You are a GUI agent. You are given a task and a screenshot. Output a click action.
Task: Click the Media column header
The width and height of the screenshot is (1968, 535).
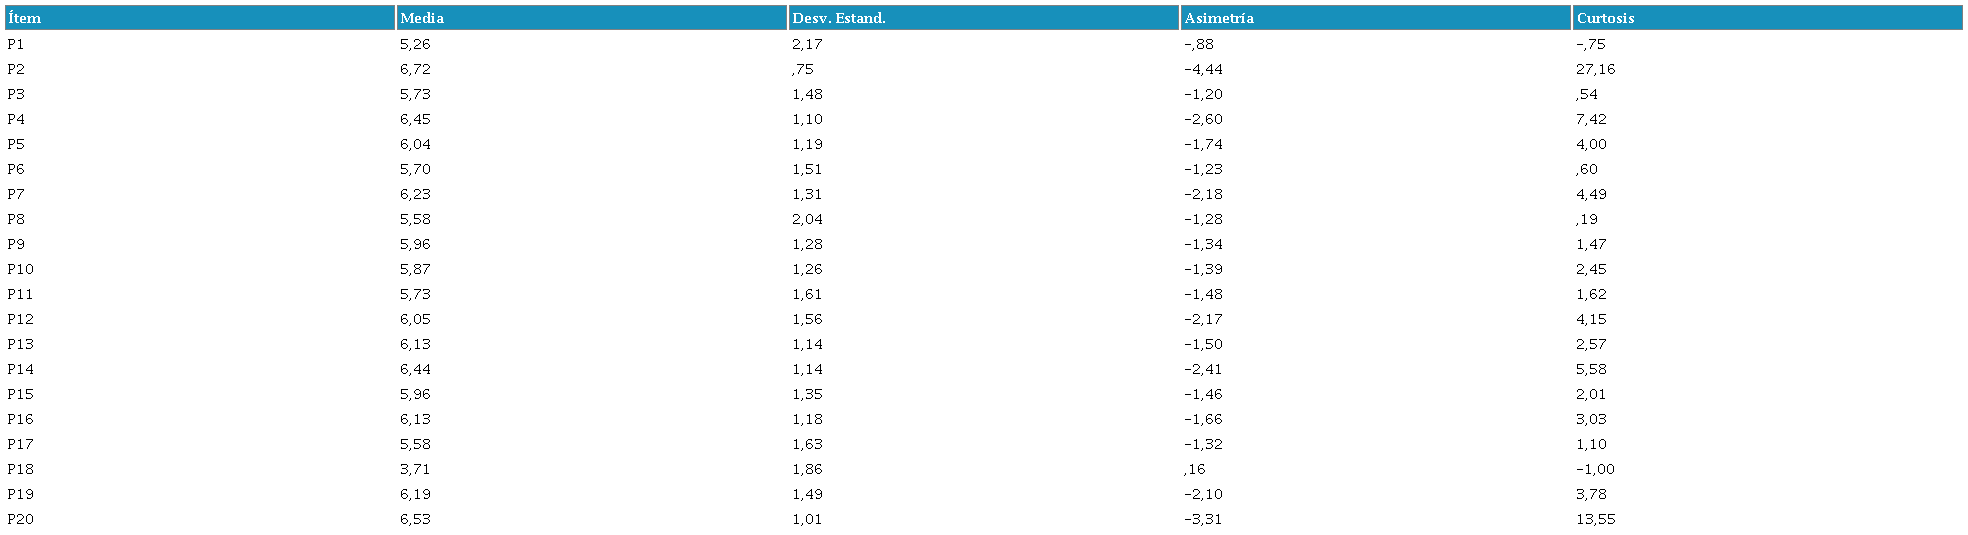[x=422, y=18]
